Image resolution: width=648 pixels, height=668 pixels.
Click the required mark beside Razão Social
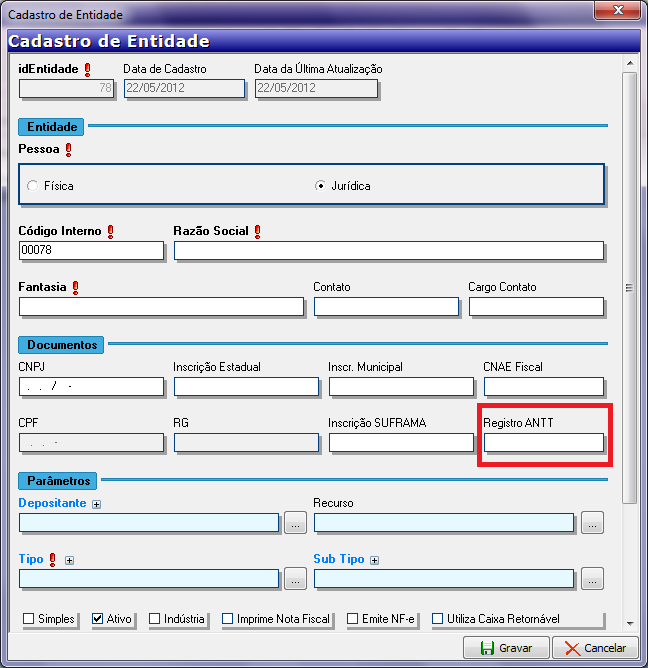point(257,232)
